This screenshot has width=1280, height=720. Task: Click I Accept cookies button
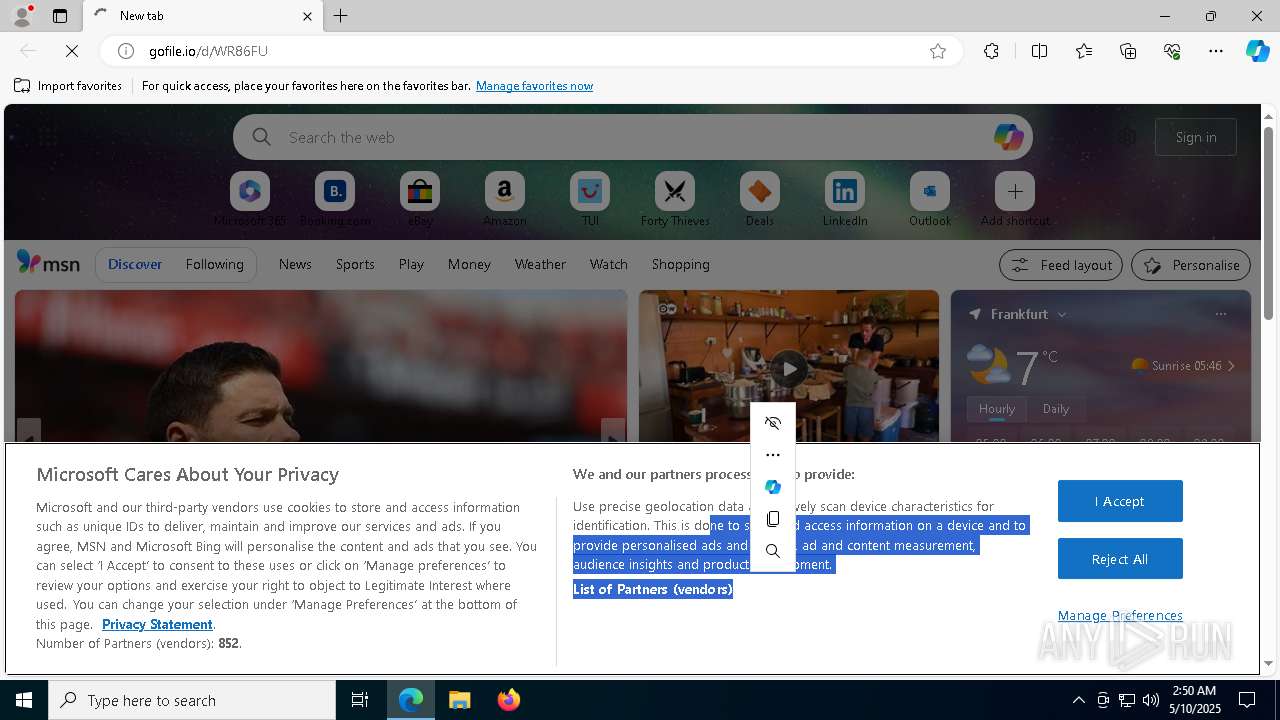[x=1120, y=501]
